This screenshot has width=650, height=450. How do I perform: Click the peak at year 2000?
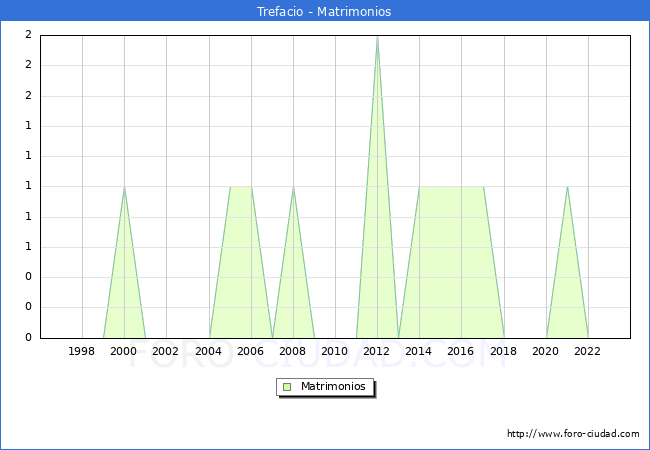(124, 187)
